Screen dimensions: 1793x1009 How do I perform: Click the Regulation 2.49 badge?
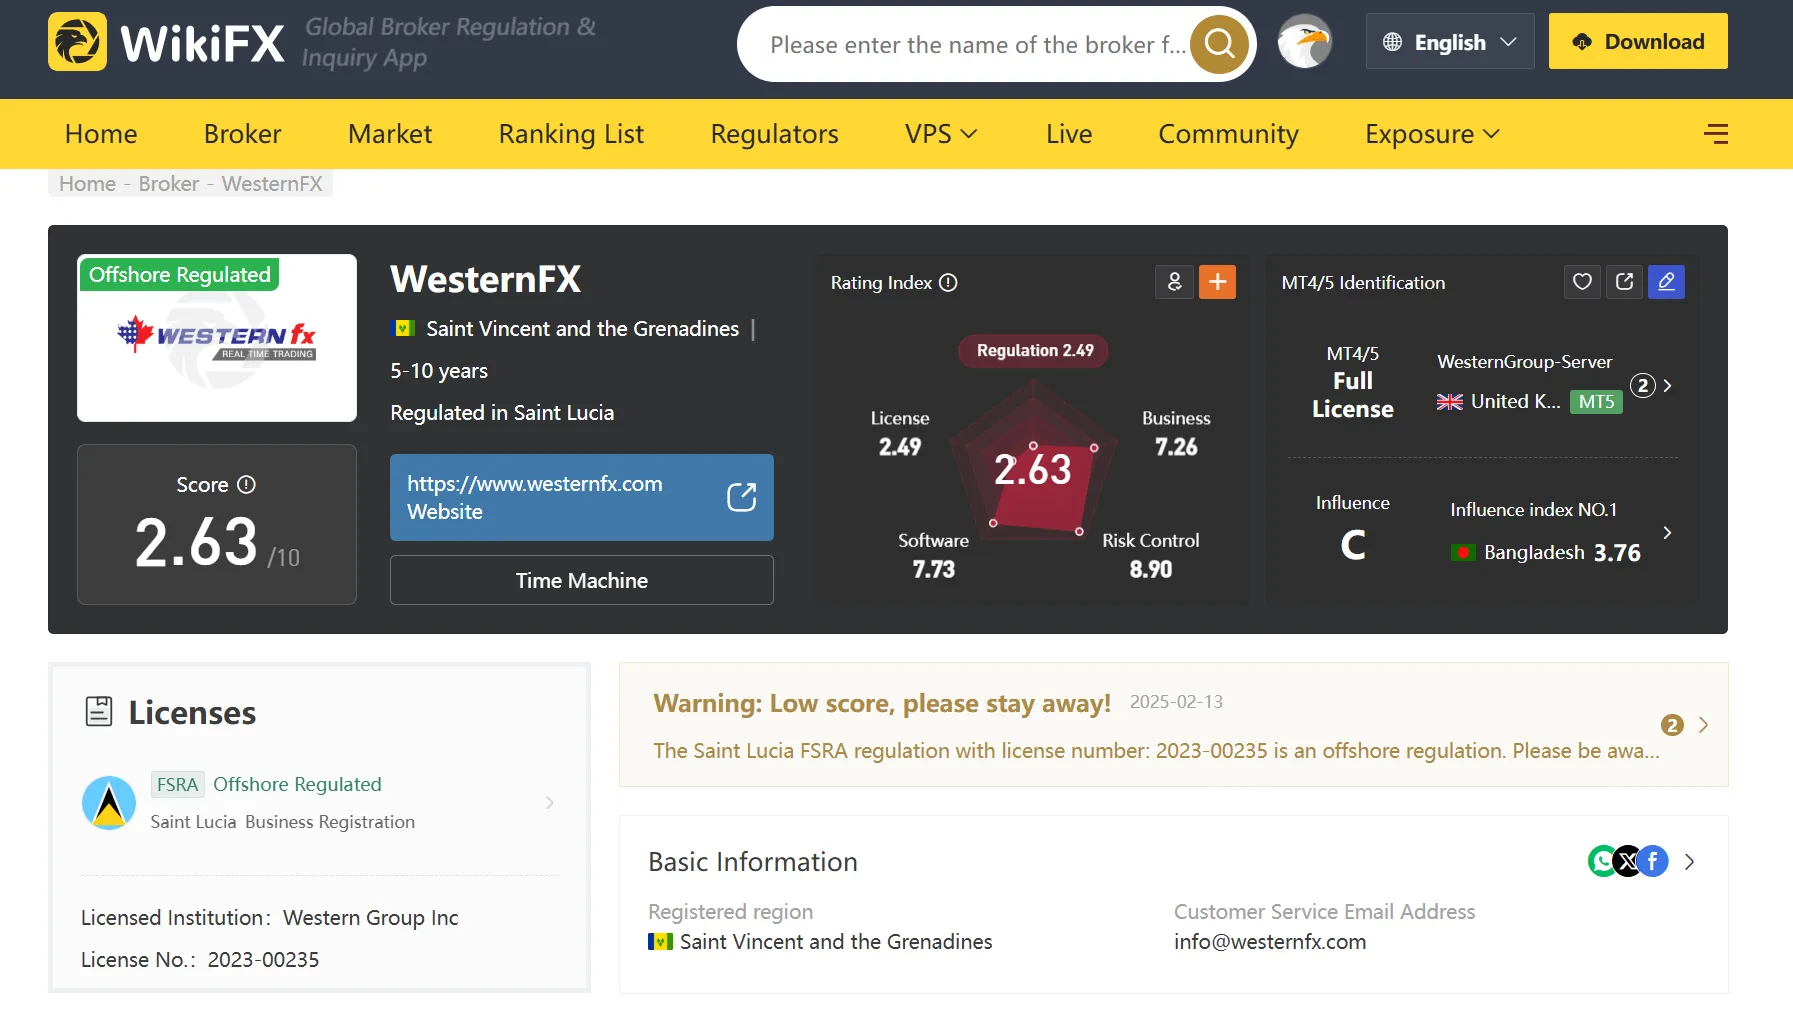(x=1035, y=351)
